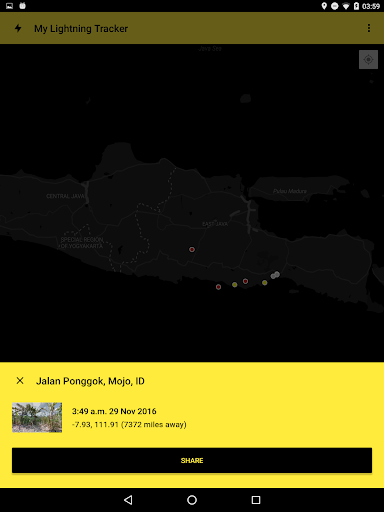Select the leftmost coastal red strike marker

click(218, 287)
